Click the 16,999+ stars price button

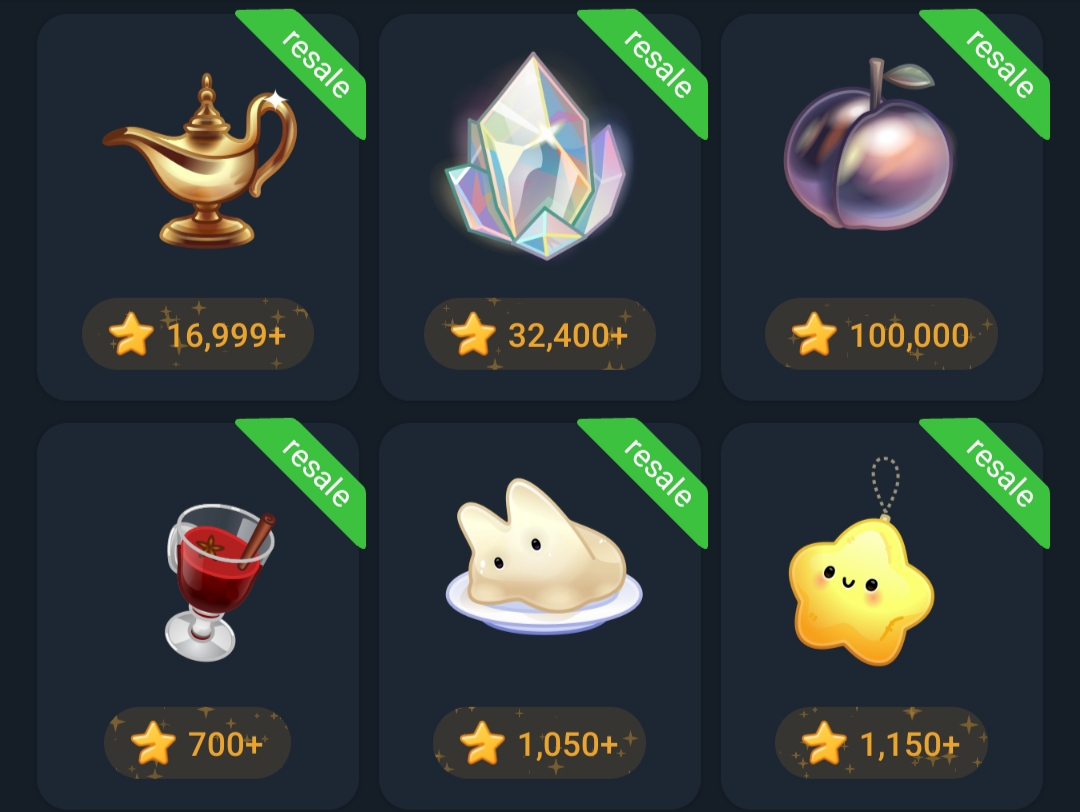(198, 334)
